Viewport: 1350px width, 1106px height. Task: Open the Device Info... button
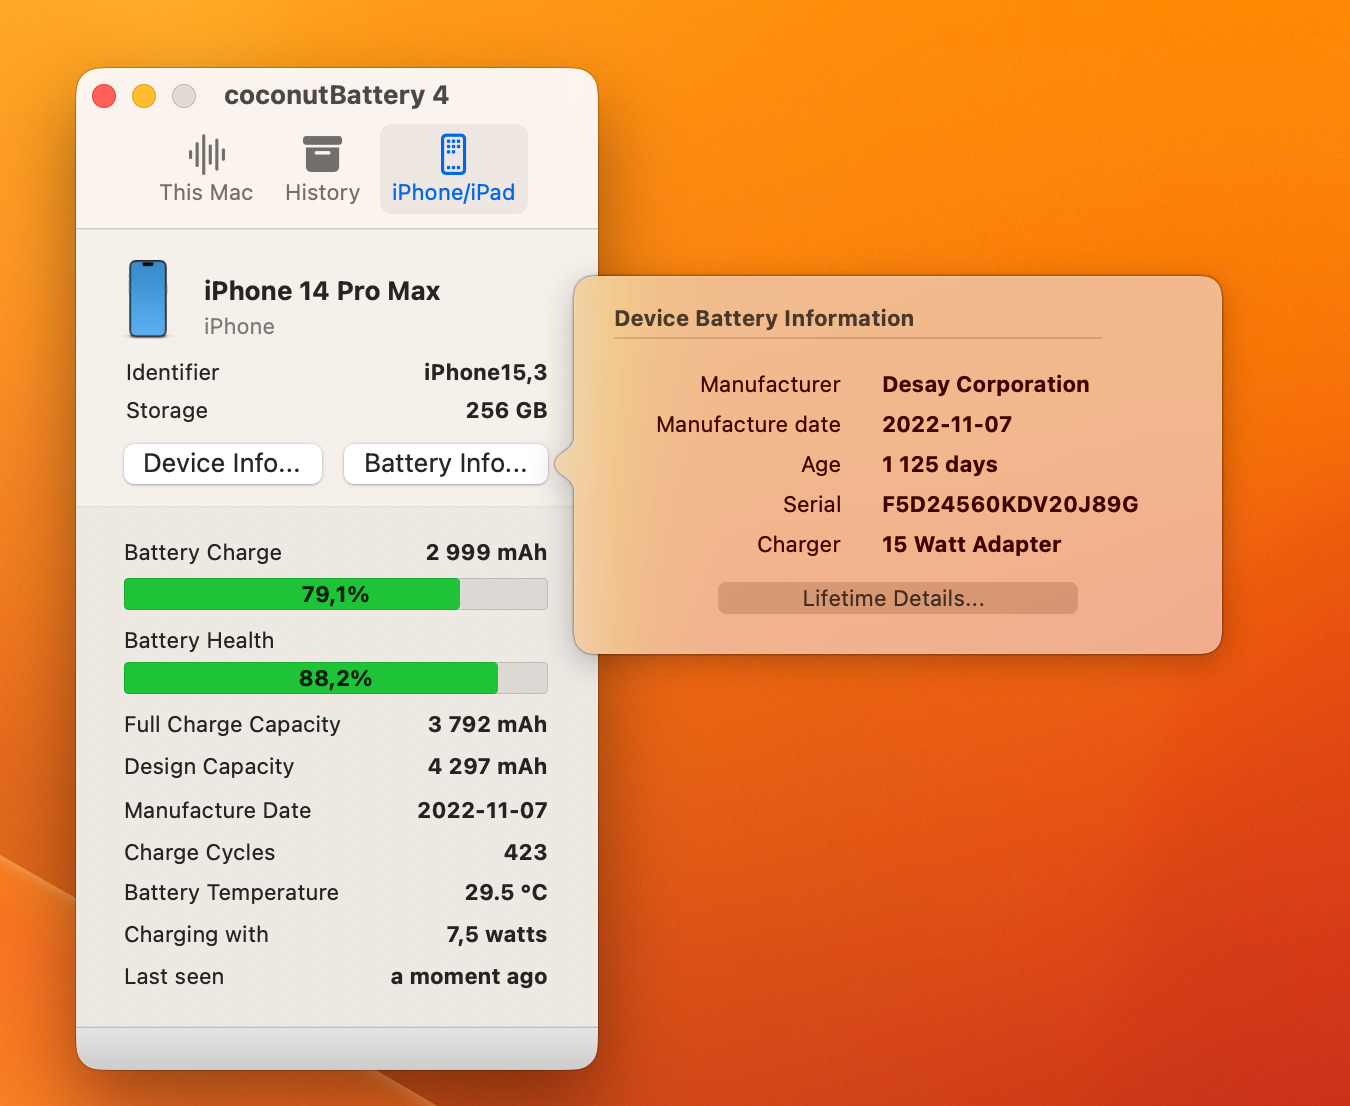(223, 464)
